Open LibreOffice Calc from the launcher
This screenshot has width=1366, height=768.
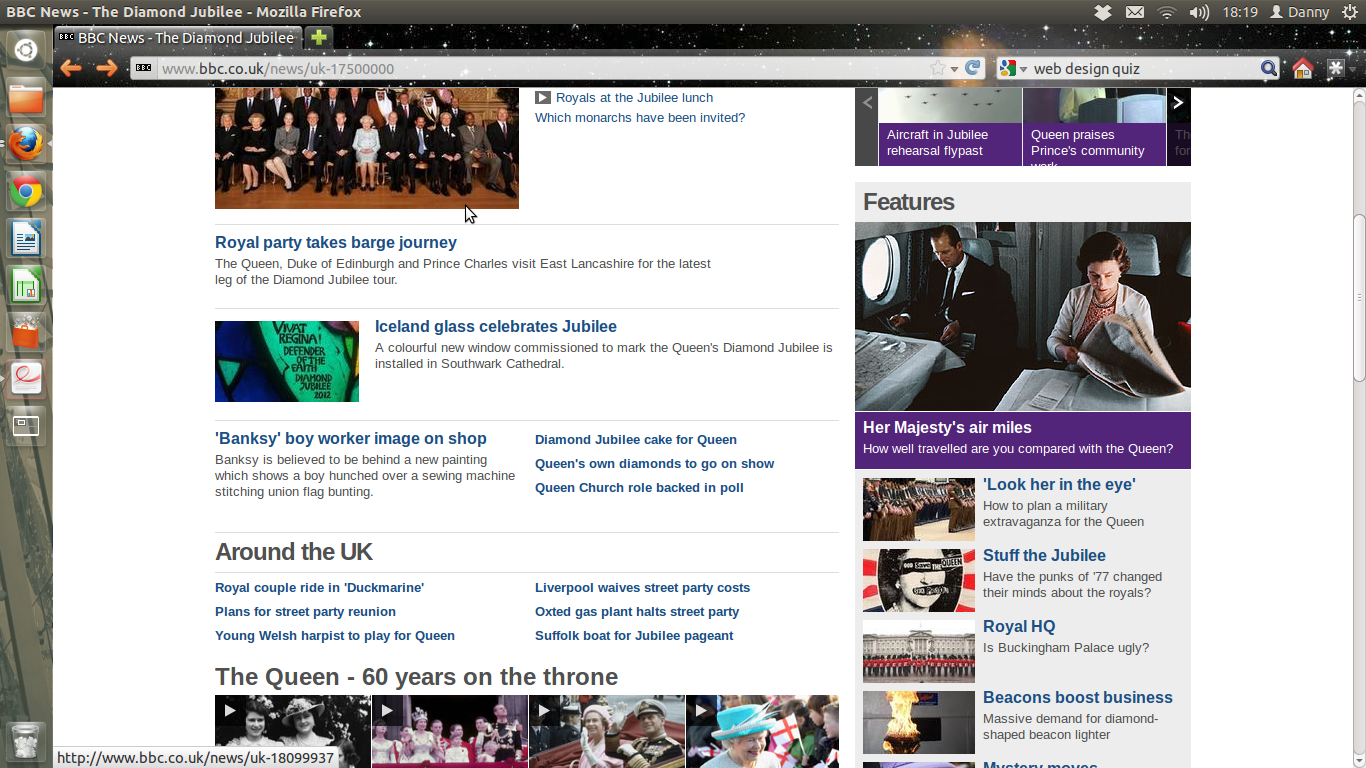click(27, 285)
